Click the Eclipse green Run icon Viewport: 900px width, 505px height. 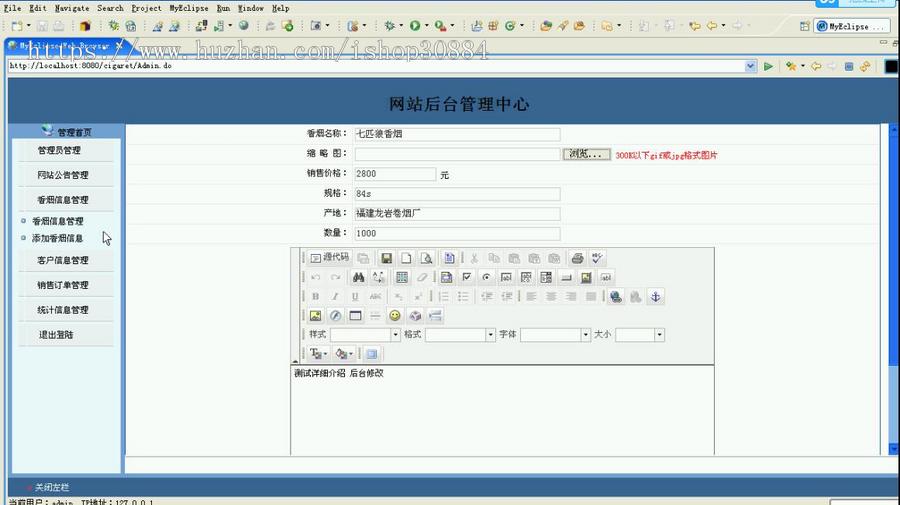(x=414, y=26)
